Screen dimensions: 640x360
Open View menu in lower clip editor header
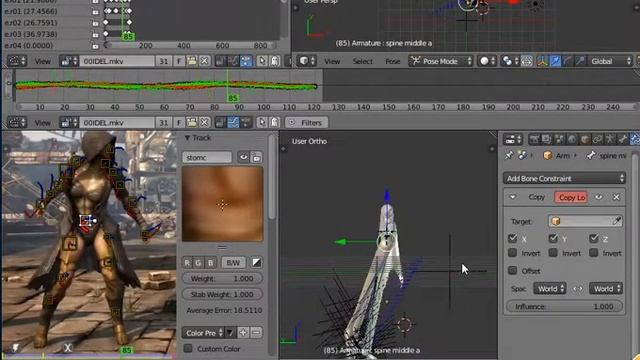[42, 122]
